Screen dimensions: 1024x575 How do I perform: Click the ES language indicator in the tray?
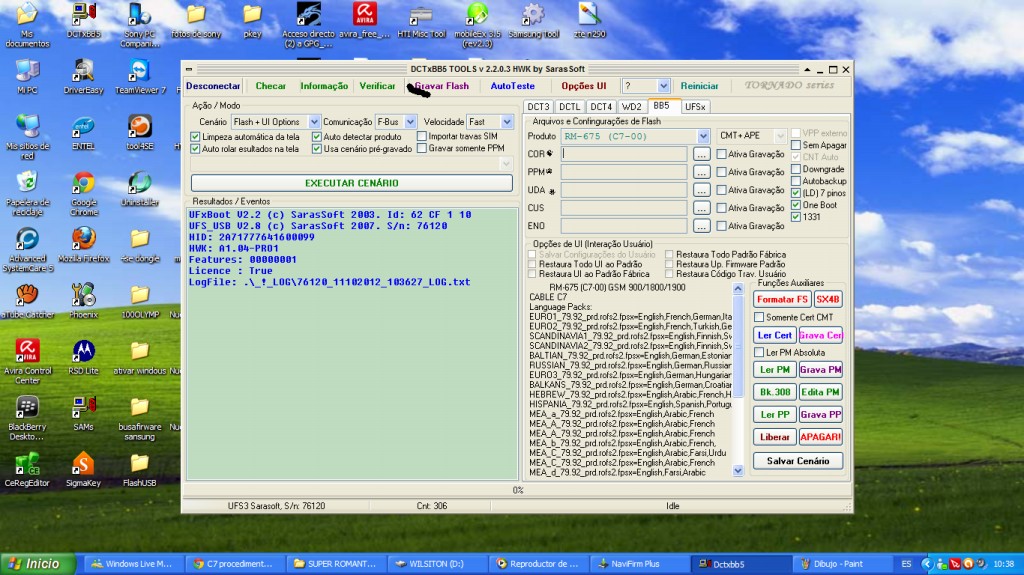(x=906, y=564)
